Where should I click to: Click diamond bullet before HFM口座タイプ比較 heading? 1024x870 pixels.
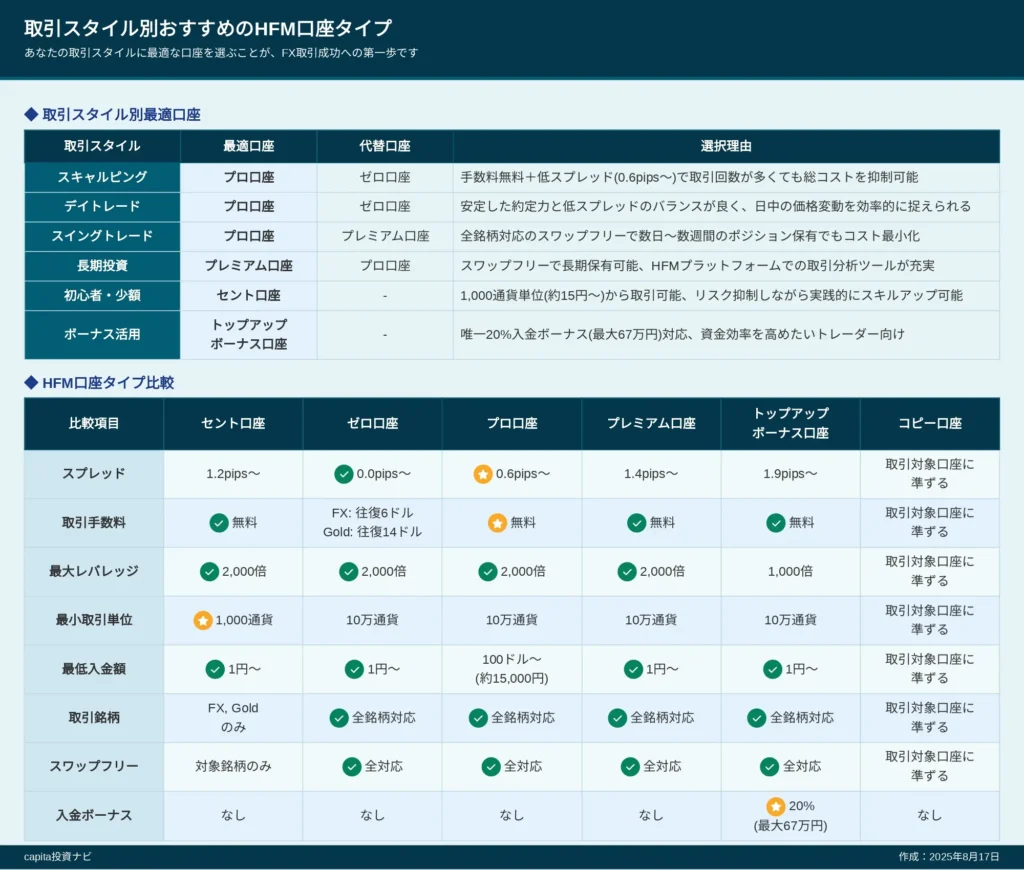tap(31, 383)
